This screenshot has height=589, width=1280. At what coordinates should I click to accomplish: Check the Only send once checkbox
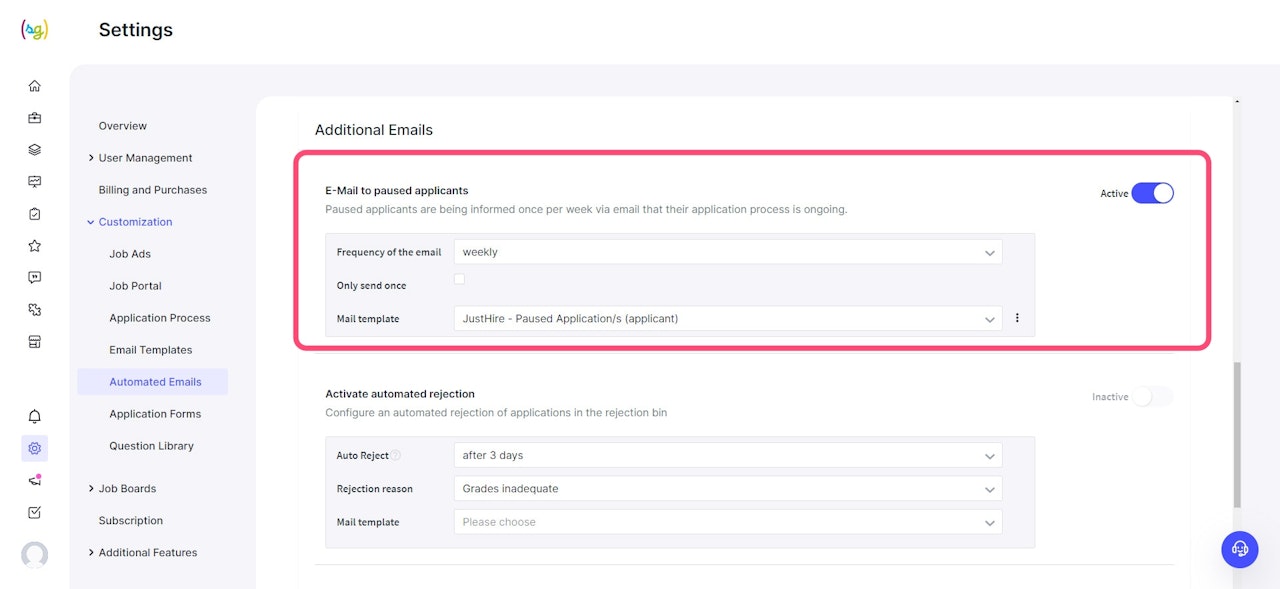(459, 279)
